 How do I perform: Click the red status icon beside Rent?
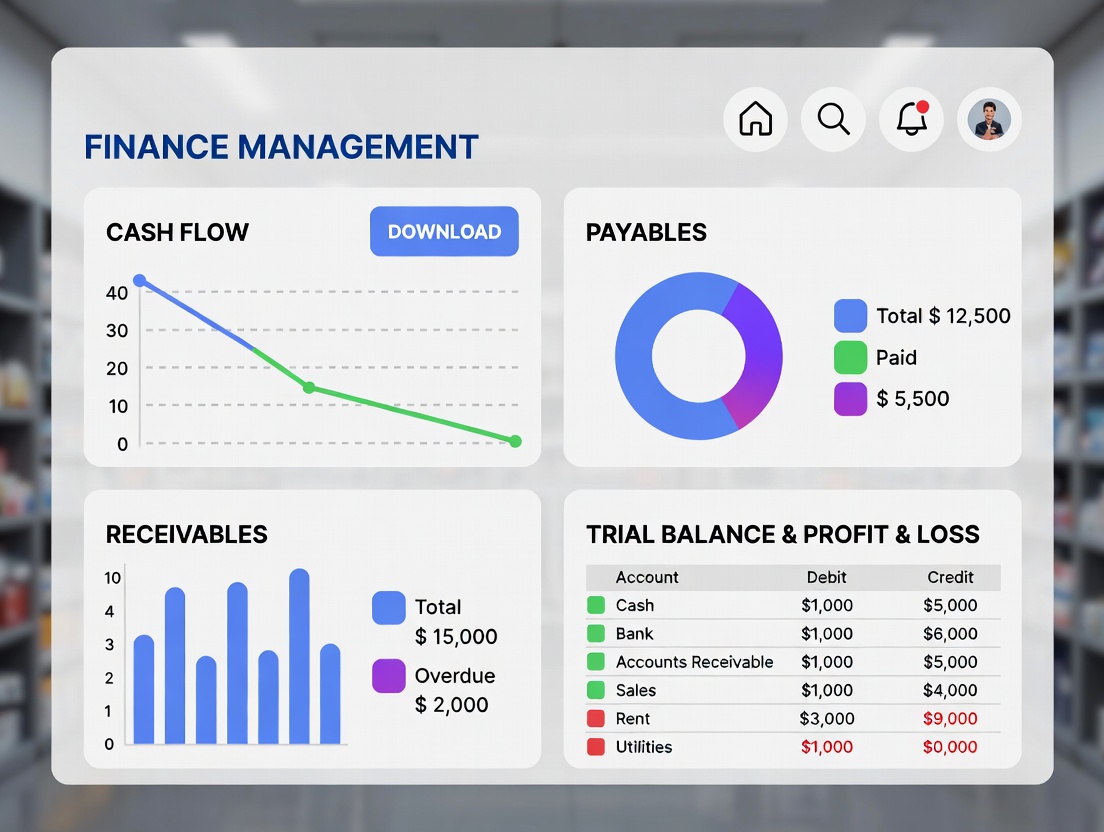596,718
